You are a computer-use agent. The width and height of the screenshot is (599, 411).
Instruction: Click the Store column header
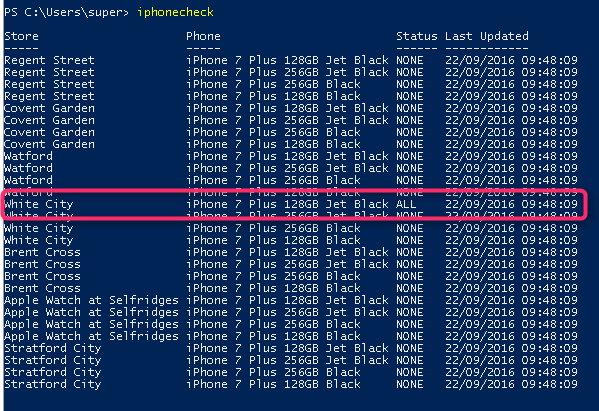21,36
